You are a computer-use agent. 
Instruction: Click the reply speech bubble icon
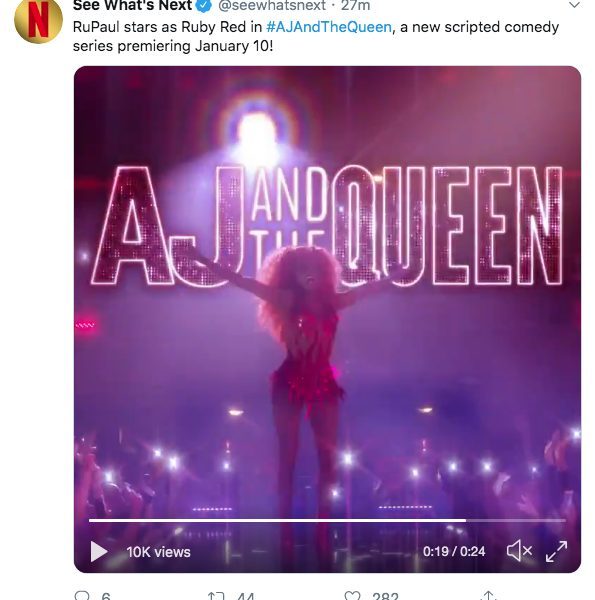pyautogui.click(x=82, y=596)
